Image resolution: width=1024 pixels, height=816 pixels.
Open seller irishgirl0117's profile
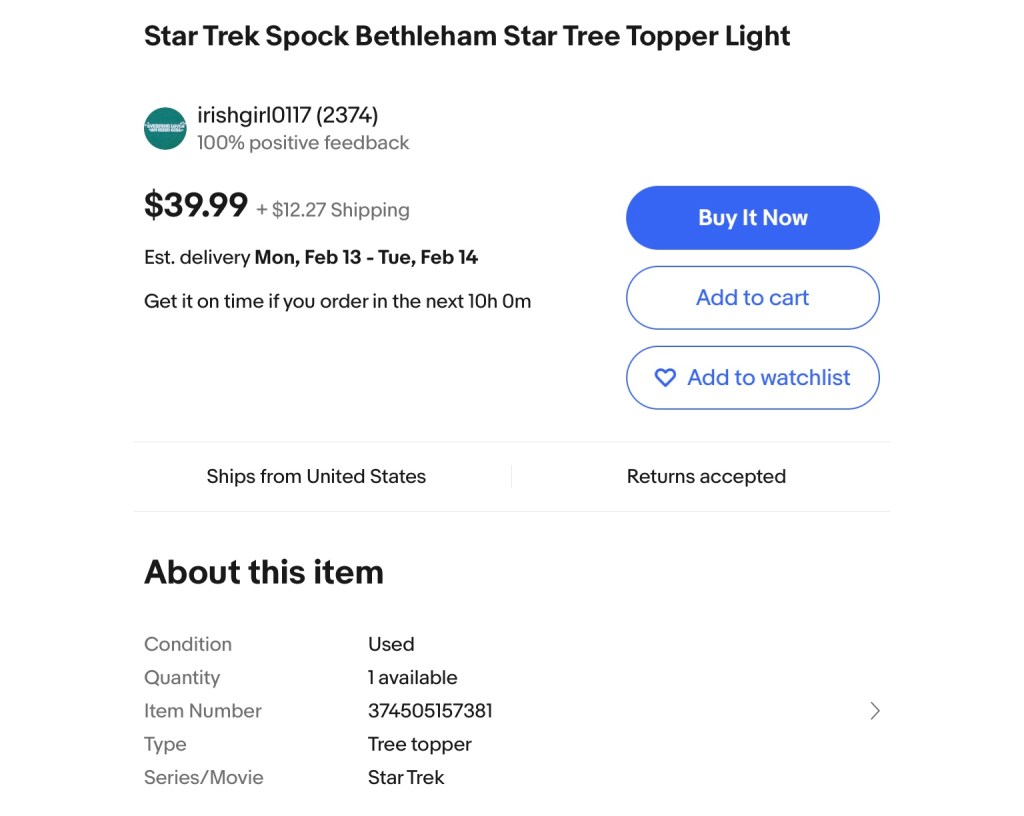point(287,115)
